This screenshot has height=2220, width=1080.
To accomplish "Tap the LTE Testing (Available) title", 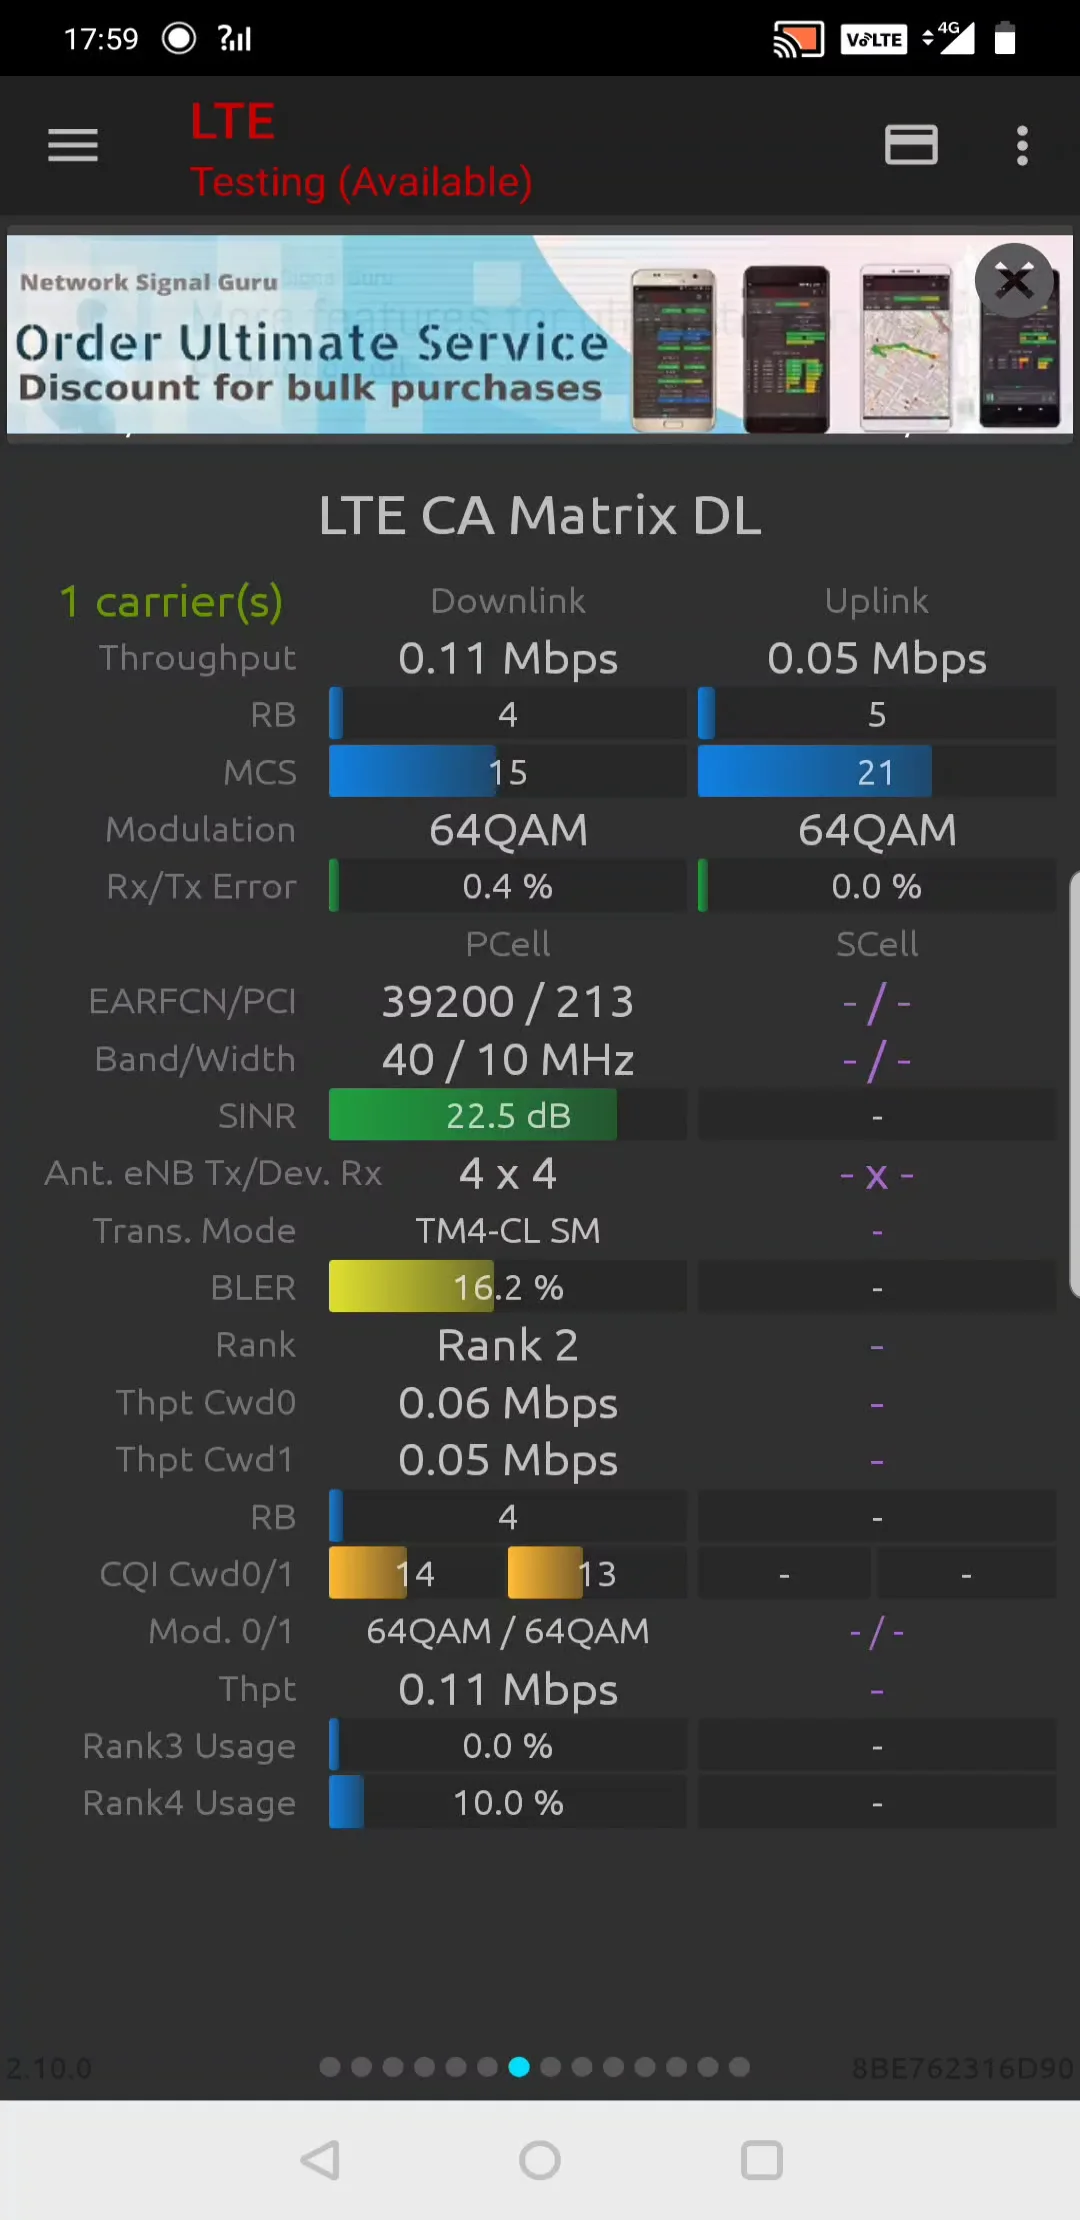I will 360,152.
